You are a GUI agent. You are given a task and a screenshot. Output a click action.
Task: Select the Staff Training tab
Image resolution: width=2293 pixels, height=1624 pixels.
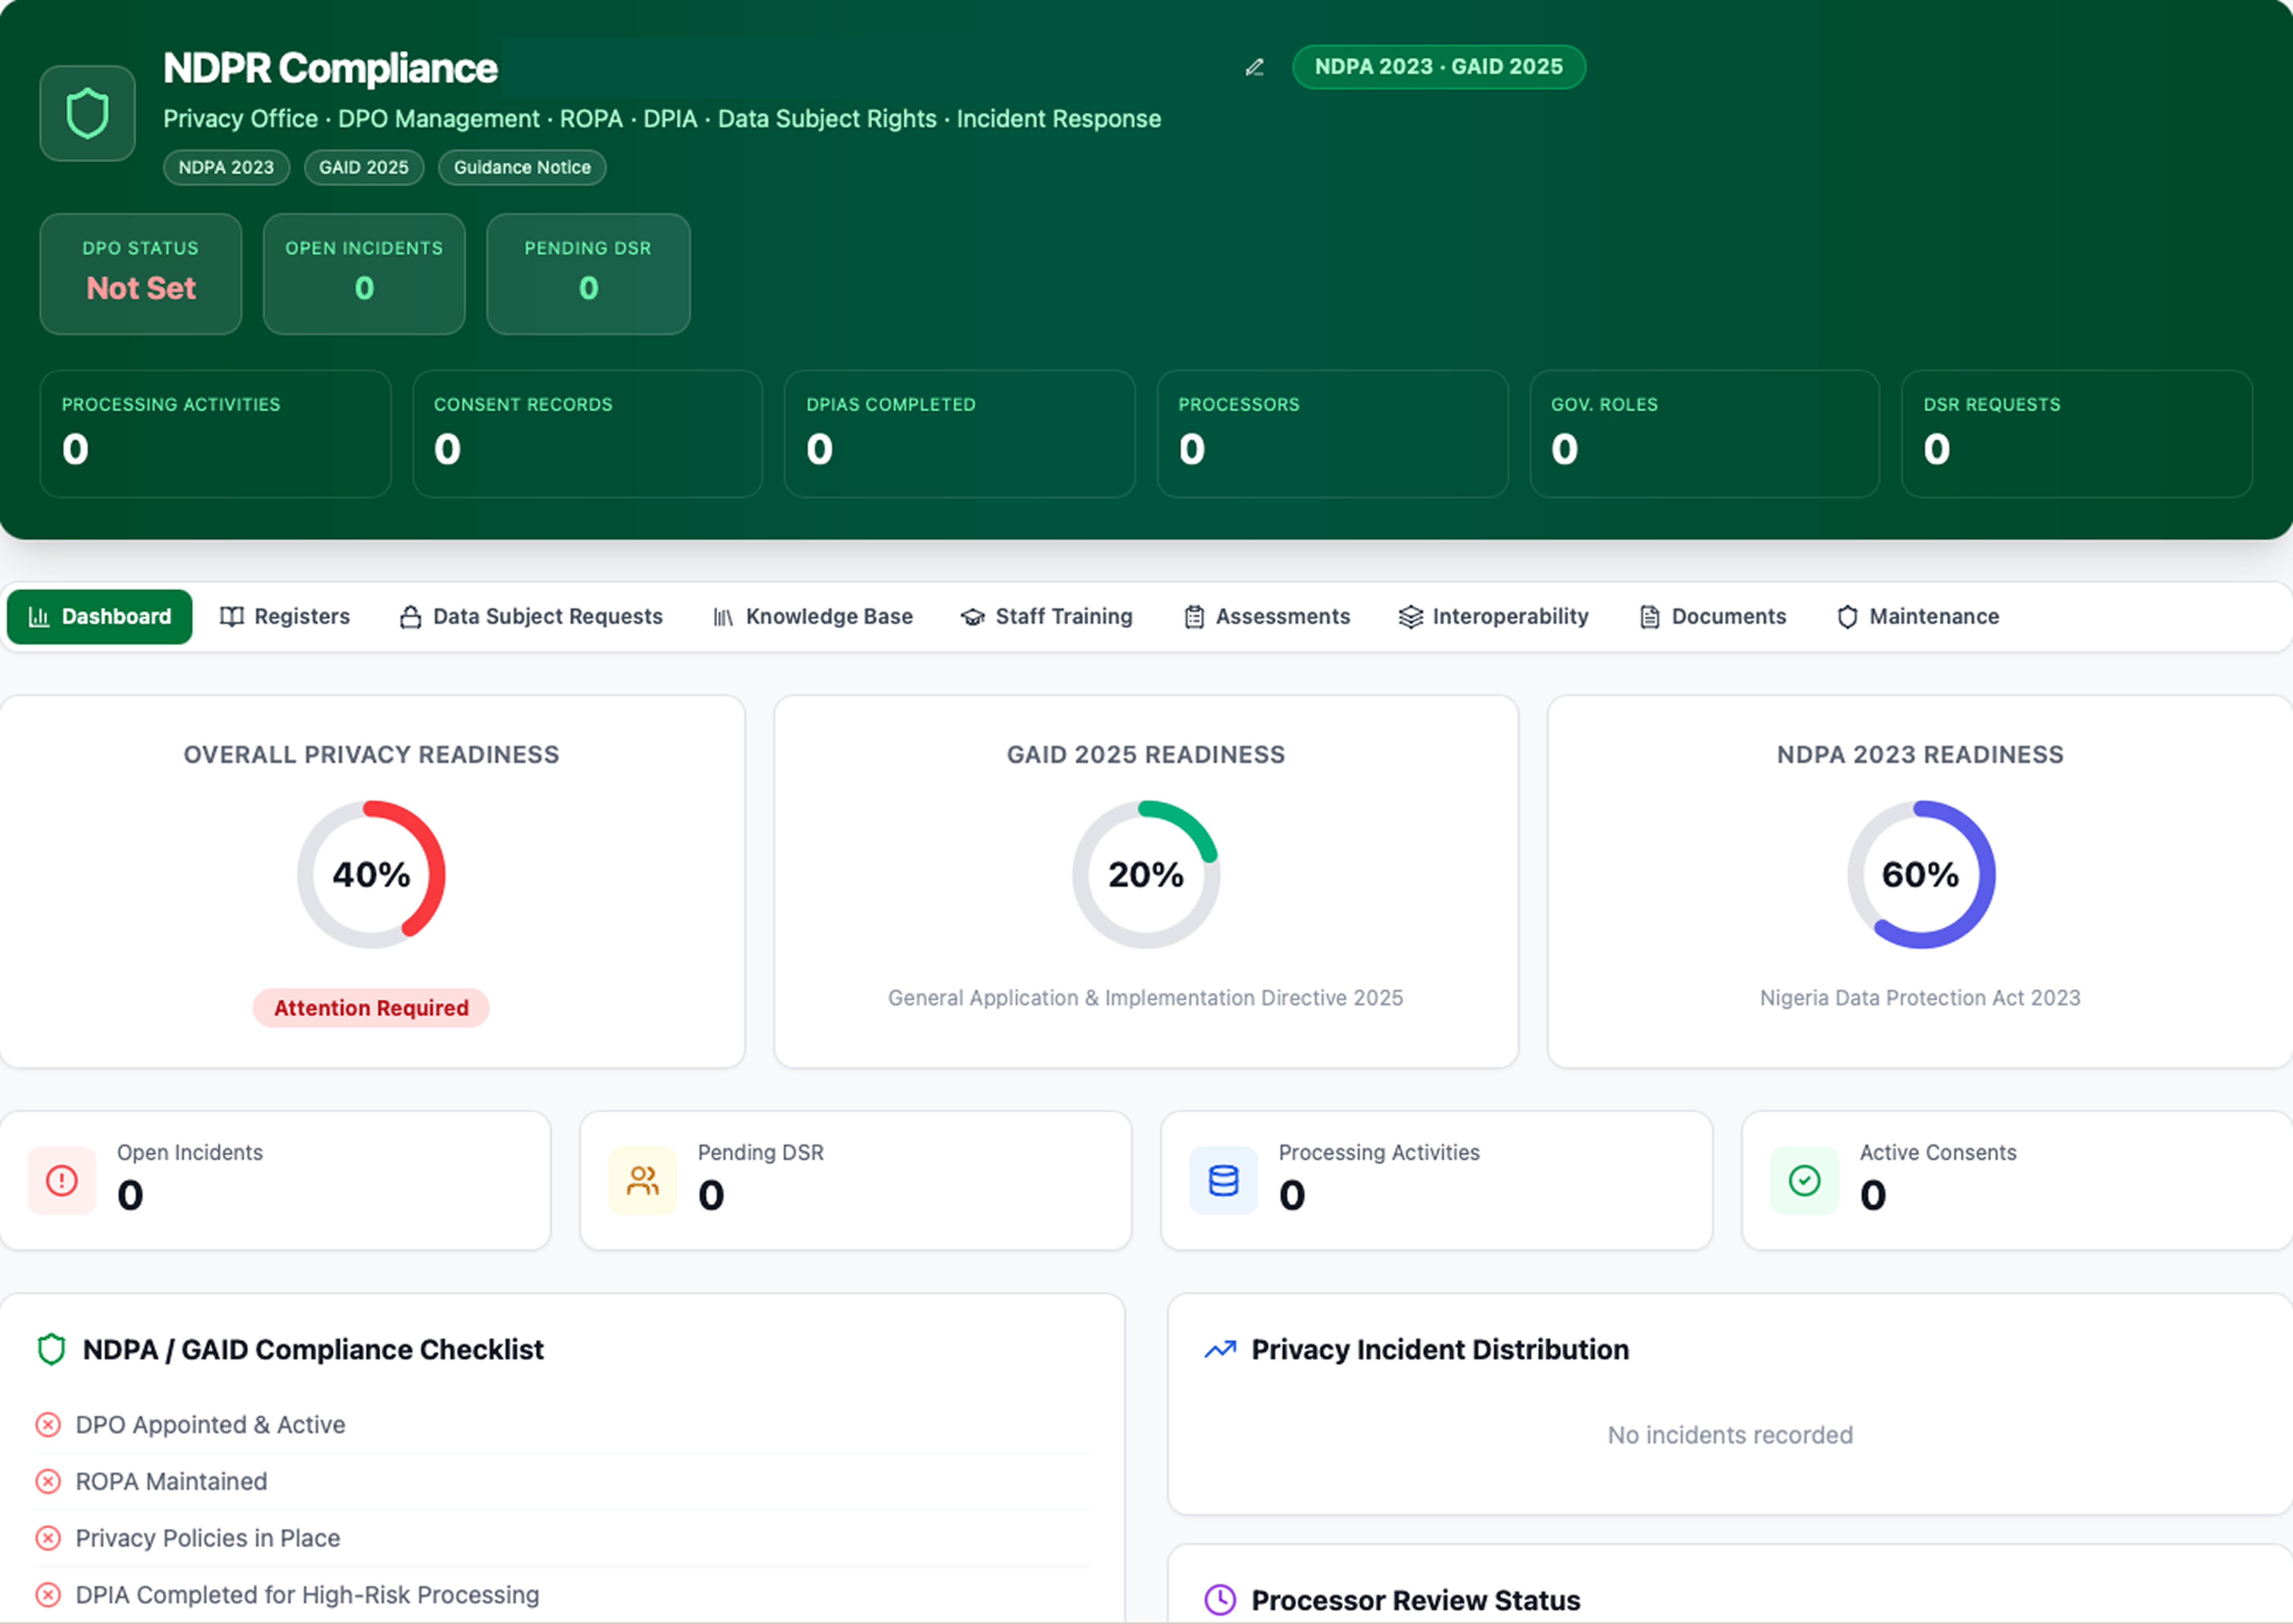tap(1047, 616)
